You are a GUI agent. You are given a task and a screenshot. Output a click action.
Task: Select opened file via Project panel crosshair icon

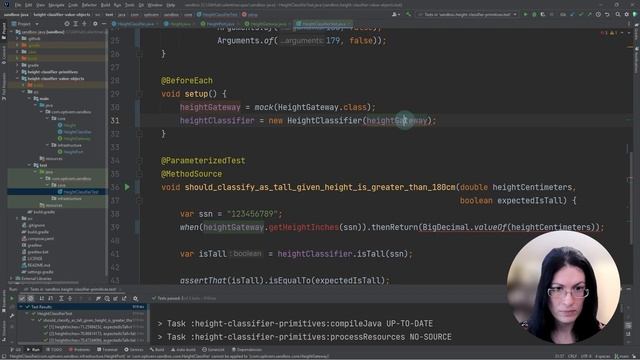coord(67,24)
